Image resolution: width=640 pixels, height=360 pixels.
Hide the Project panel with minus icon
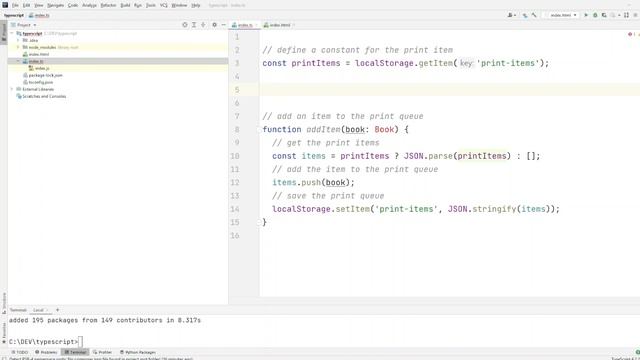point(223,25)
